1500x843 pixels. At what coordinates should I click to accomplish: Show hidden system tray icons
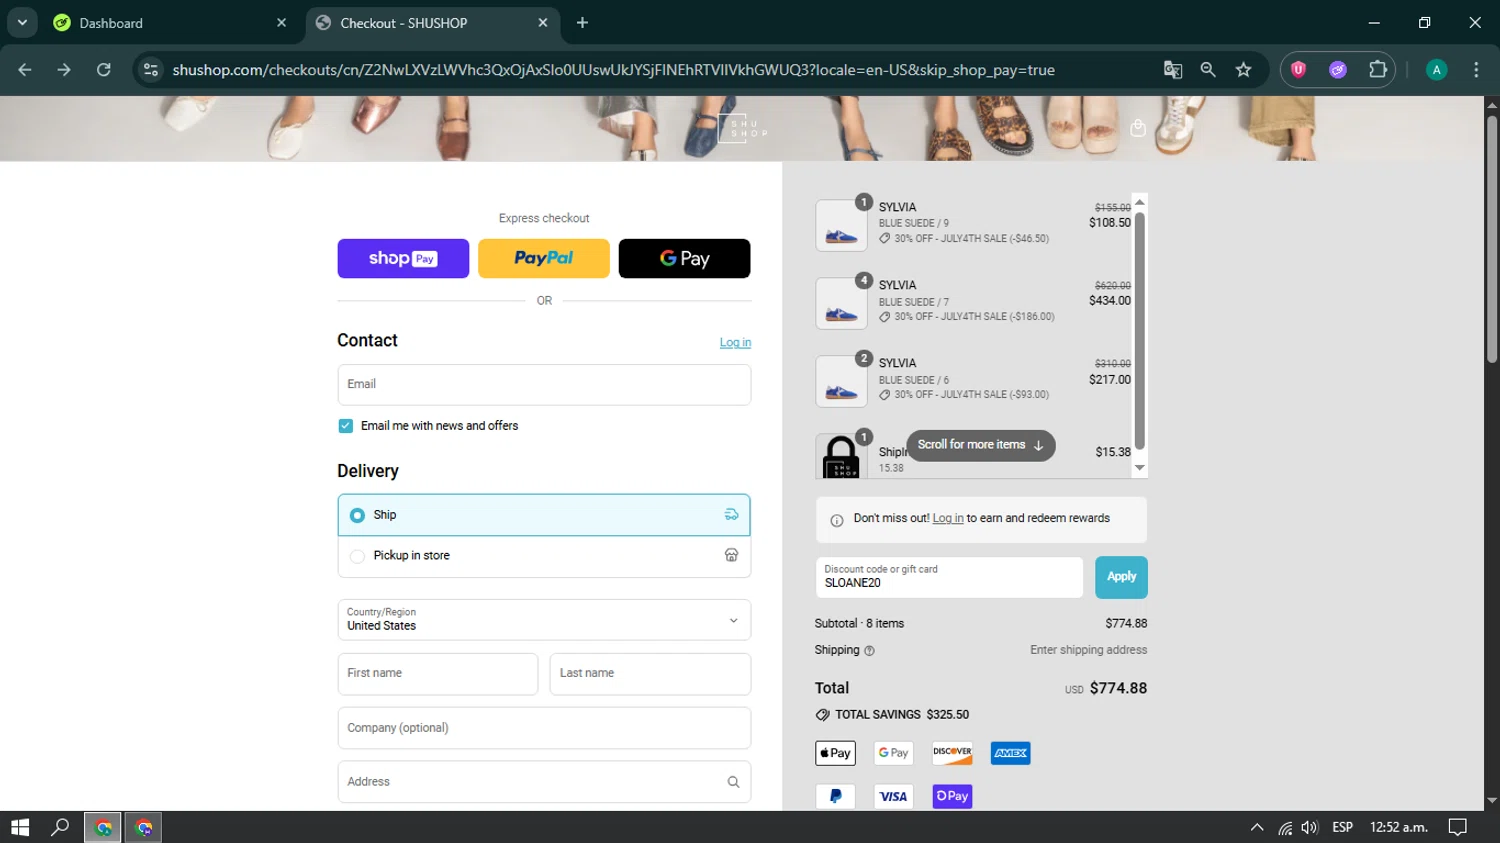click(1257, 827)
